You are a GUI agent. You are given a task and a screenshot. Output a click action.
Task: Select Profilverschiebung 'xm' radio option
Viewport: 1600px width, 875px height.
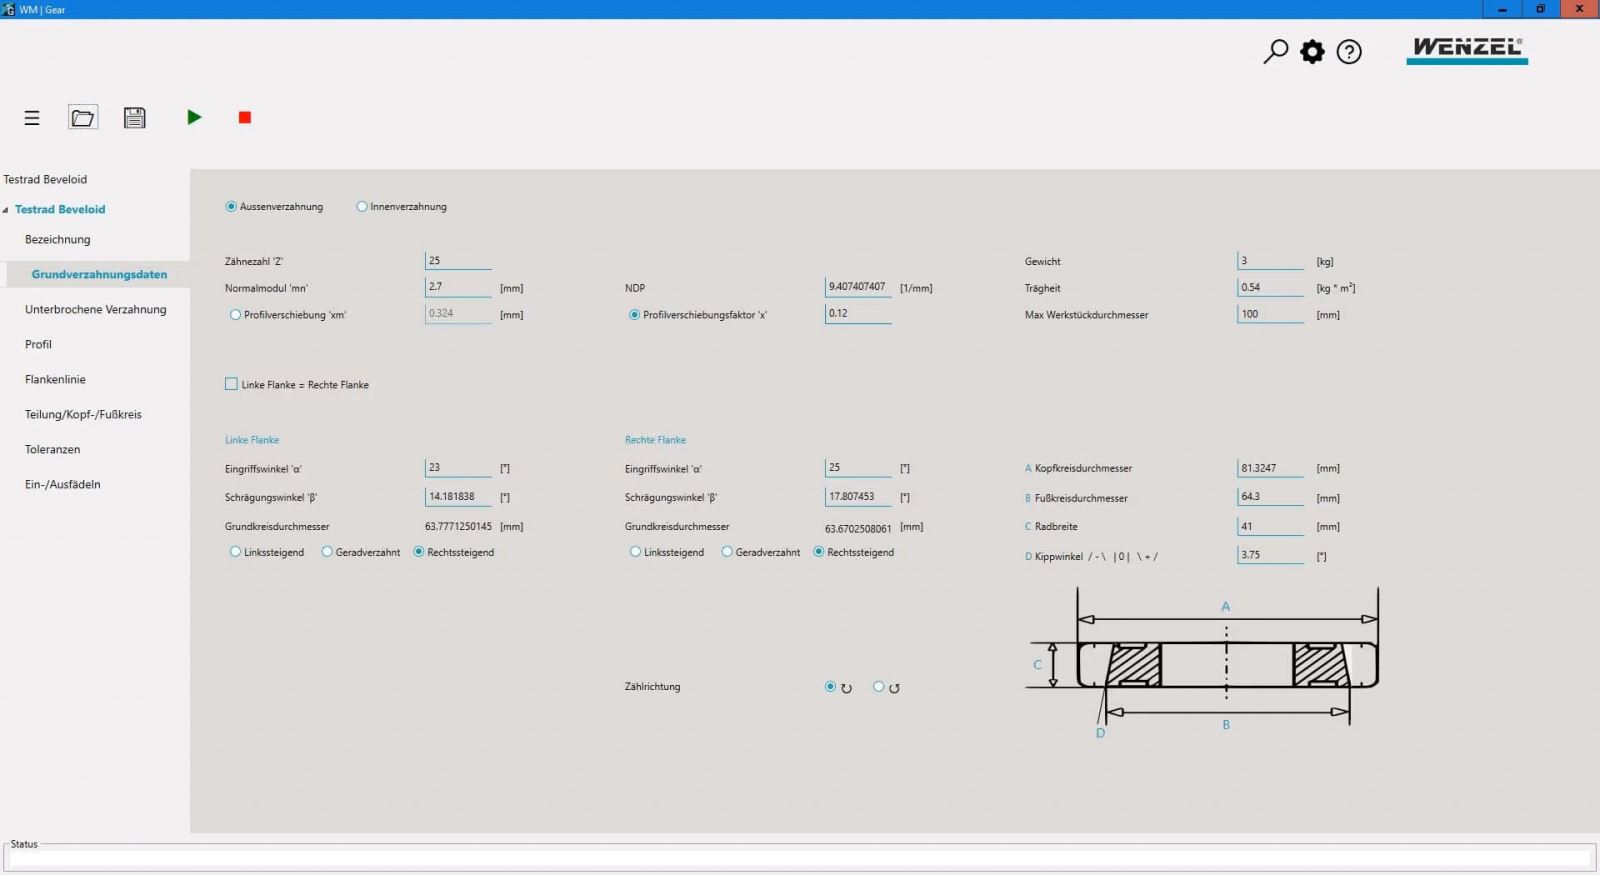(236, 315)
